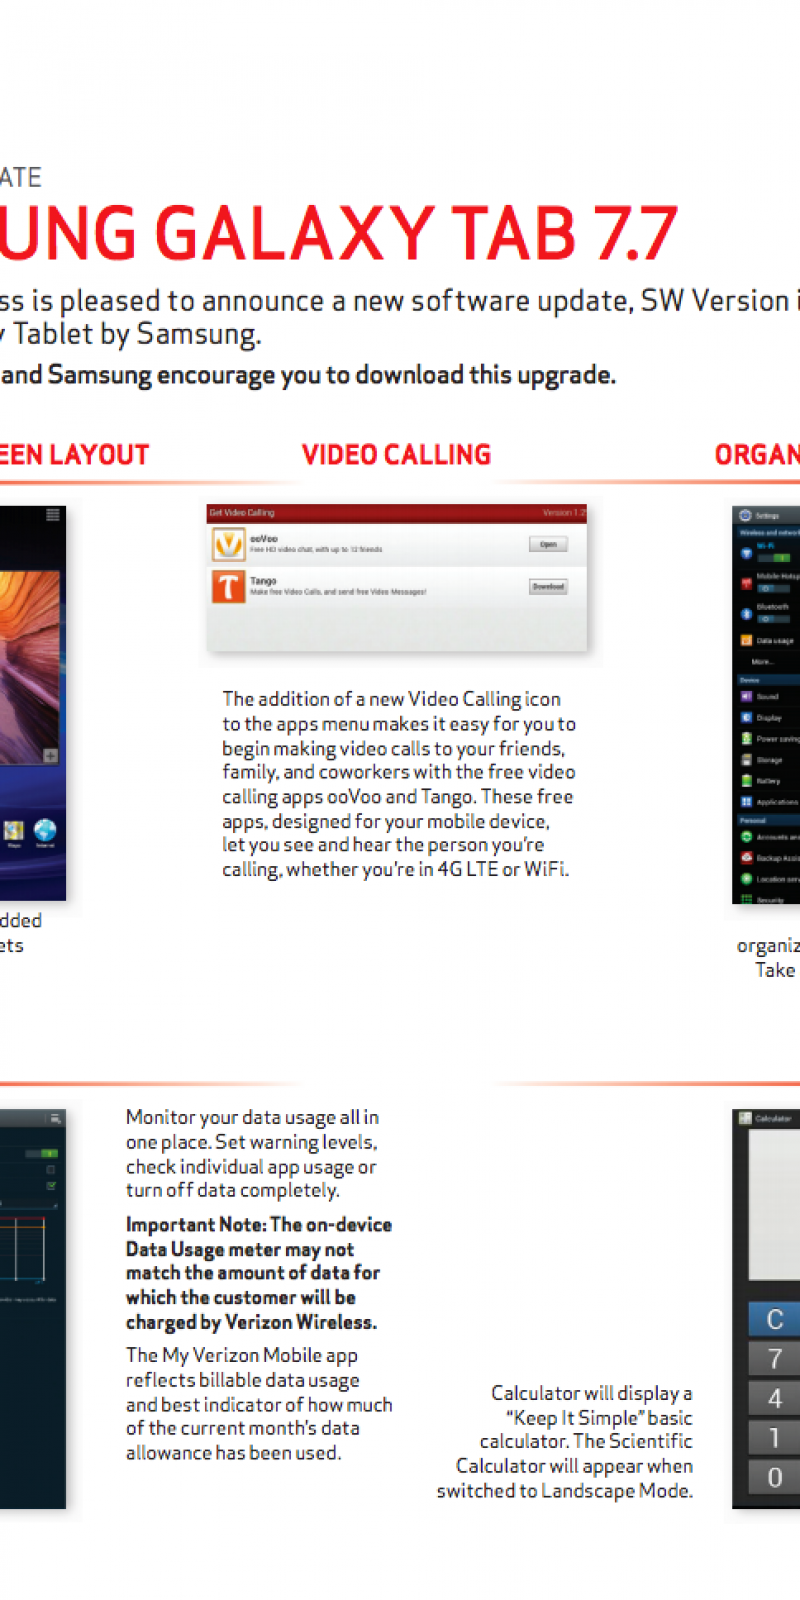Click the Storage icon in Settings
The width and height of the screenshot is (800, 1600).
click(746, 760)
